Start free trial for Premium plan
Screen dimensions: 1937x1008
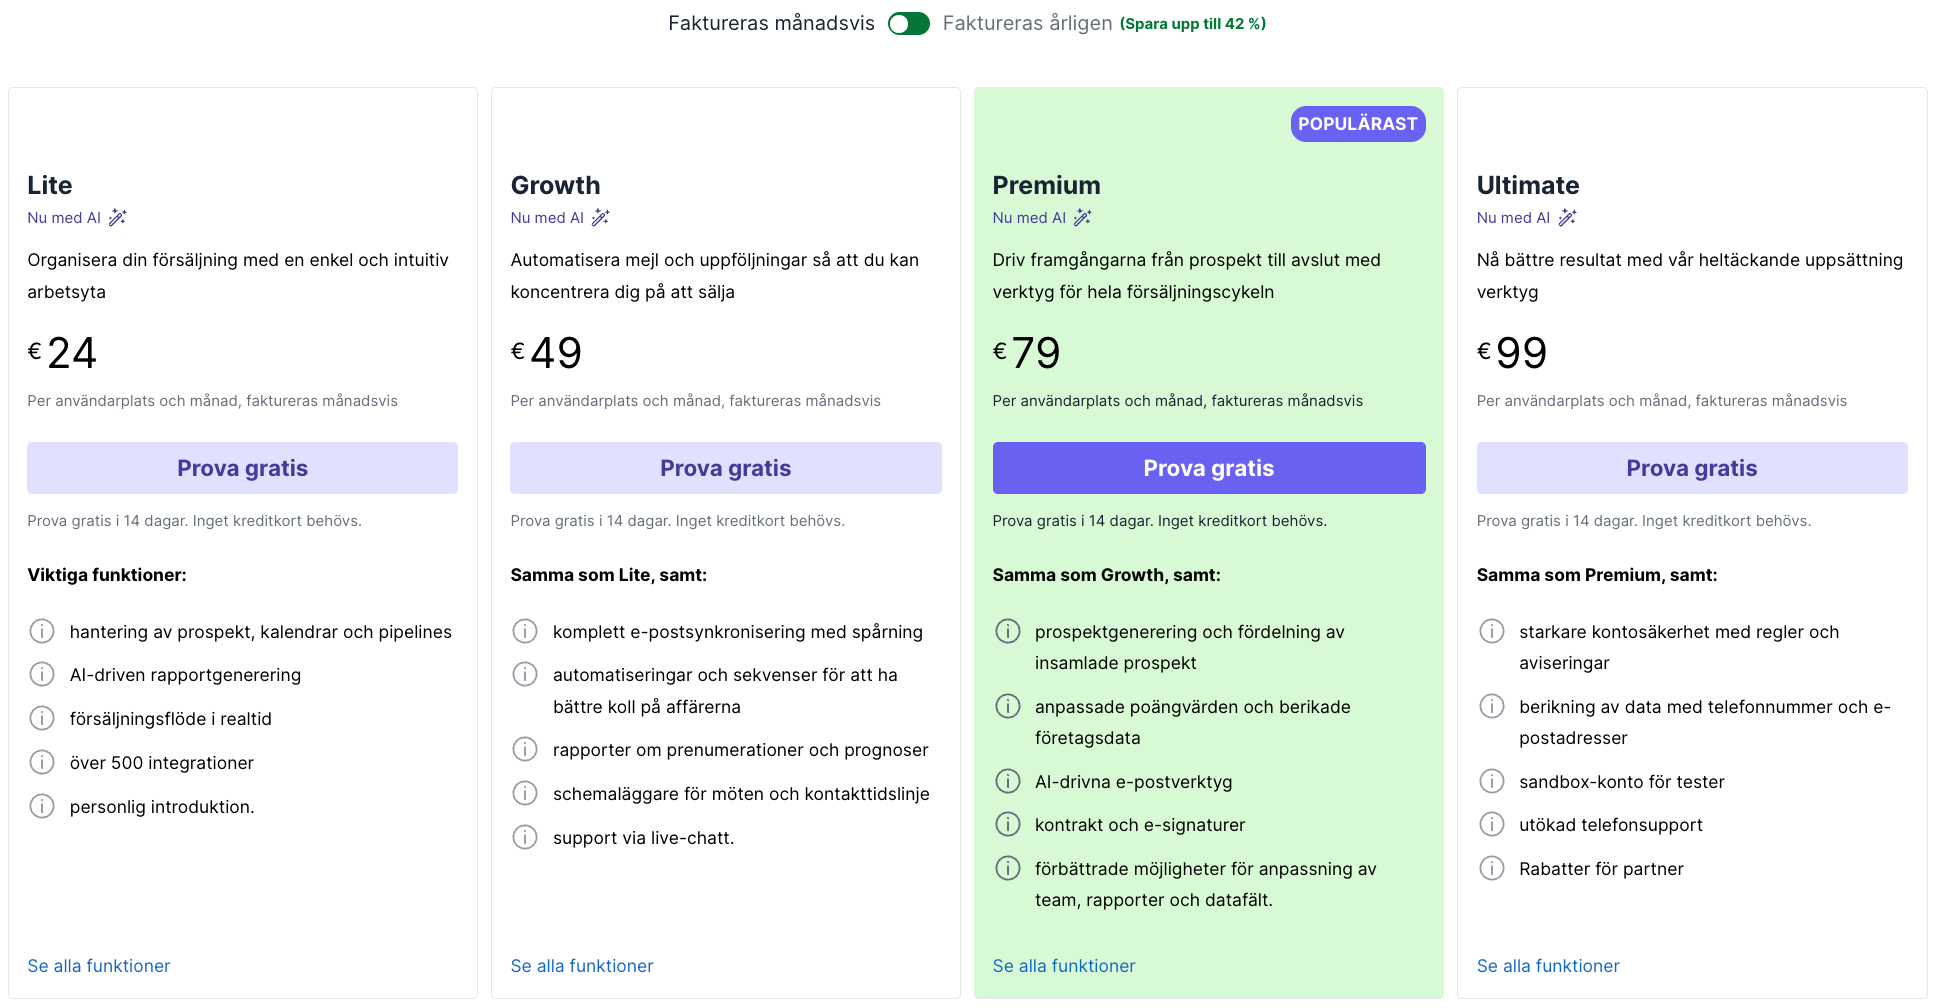pyautogui.click(x=1208, y=468)
